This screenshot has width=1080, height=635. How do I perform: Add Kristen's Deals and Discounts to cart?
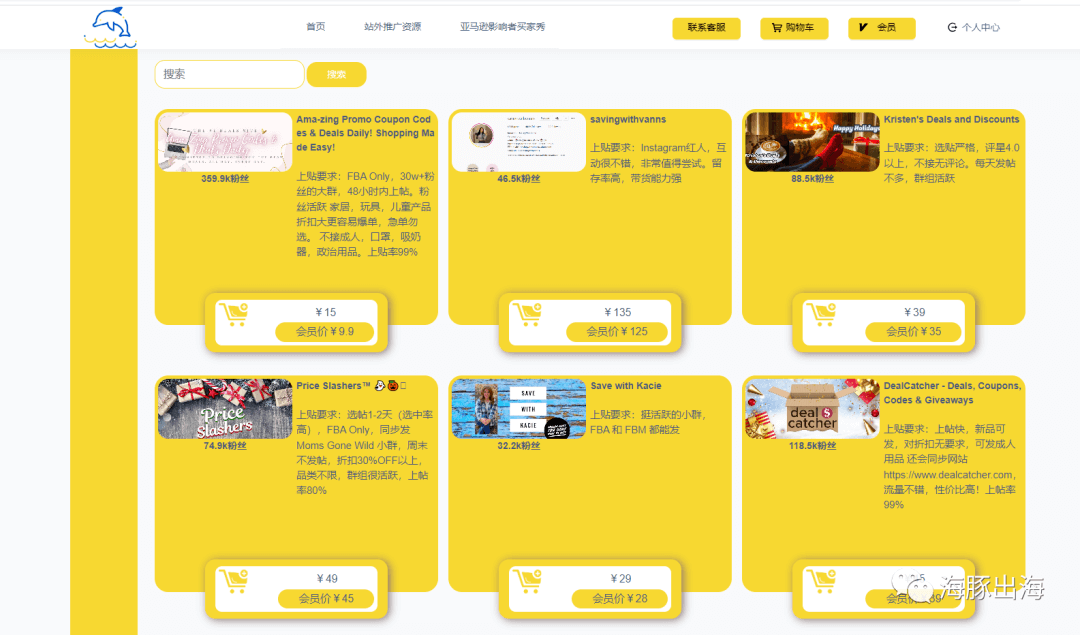click(x=821, y=314)
